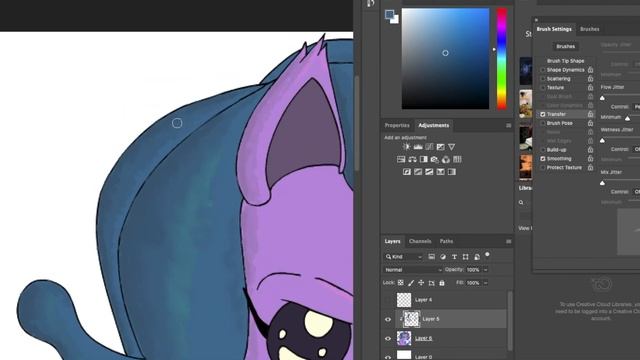Click prevent artboard auto-nesting lock icon
This screenshot has width=640, height=360.
tap(431, 283)
